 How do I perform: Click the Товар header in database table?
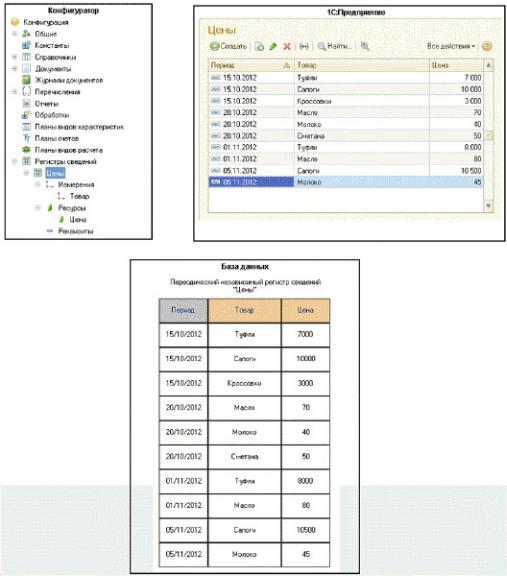coord(244,310)
